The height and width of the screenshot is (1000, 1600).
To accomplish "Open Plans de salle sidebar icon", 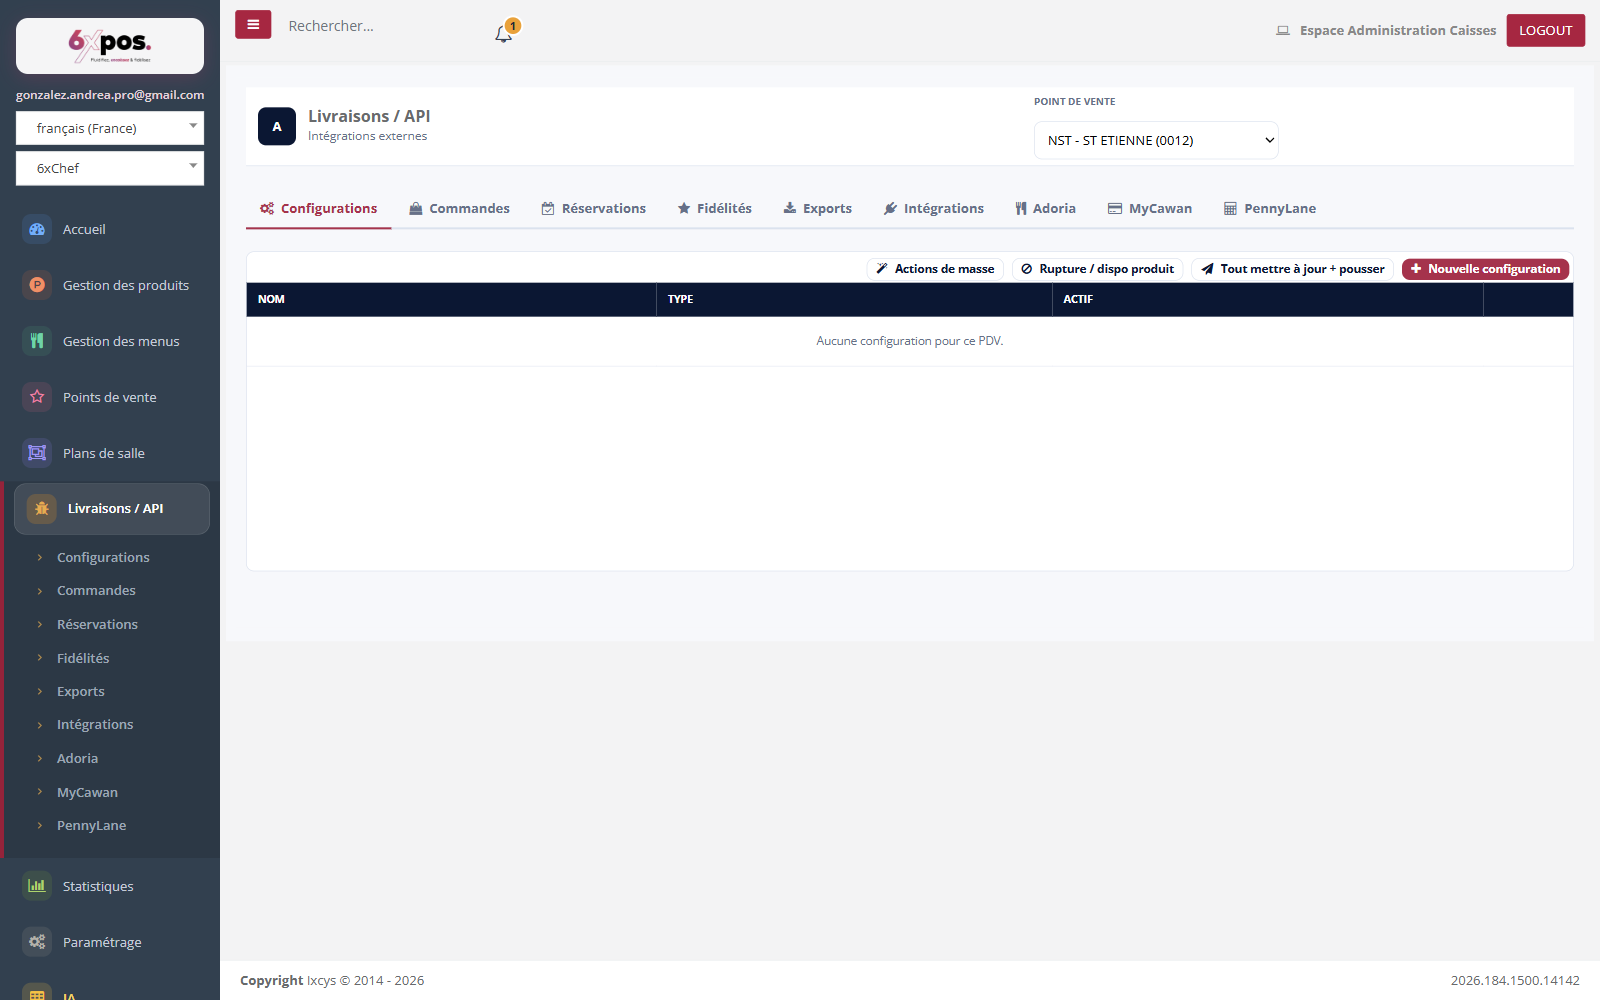I will (x=37, y=453).
